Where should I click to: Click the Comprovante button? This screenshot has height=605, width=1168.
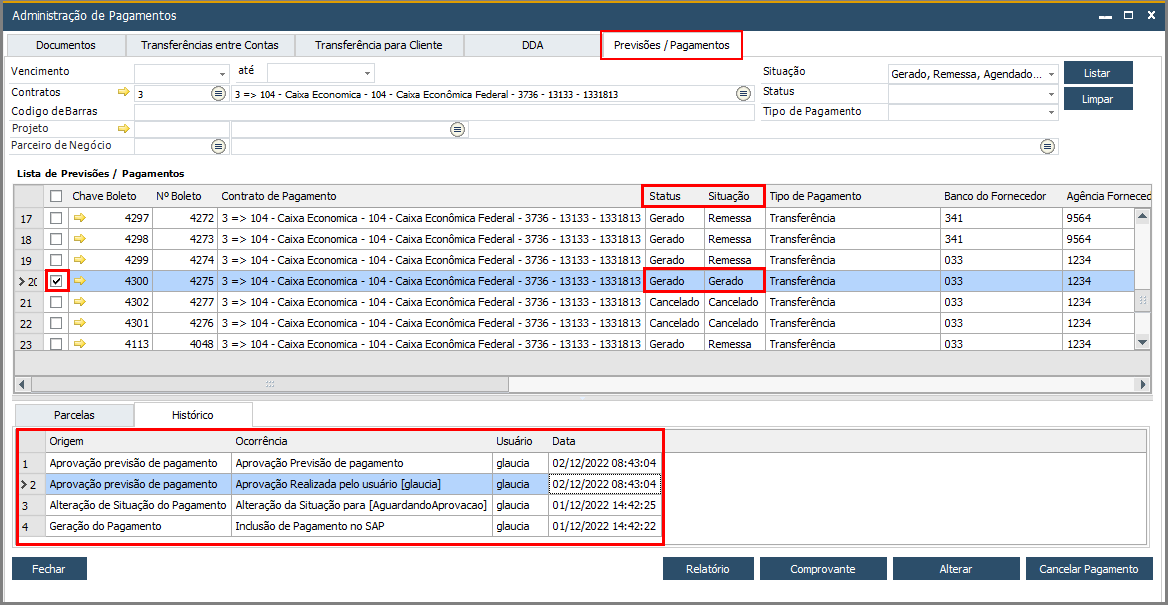coord(822,568)
